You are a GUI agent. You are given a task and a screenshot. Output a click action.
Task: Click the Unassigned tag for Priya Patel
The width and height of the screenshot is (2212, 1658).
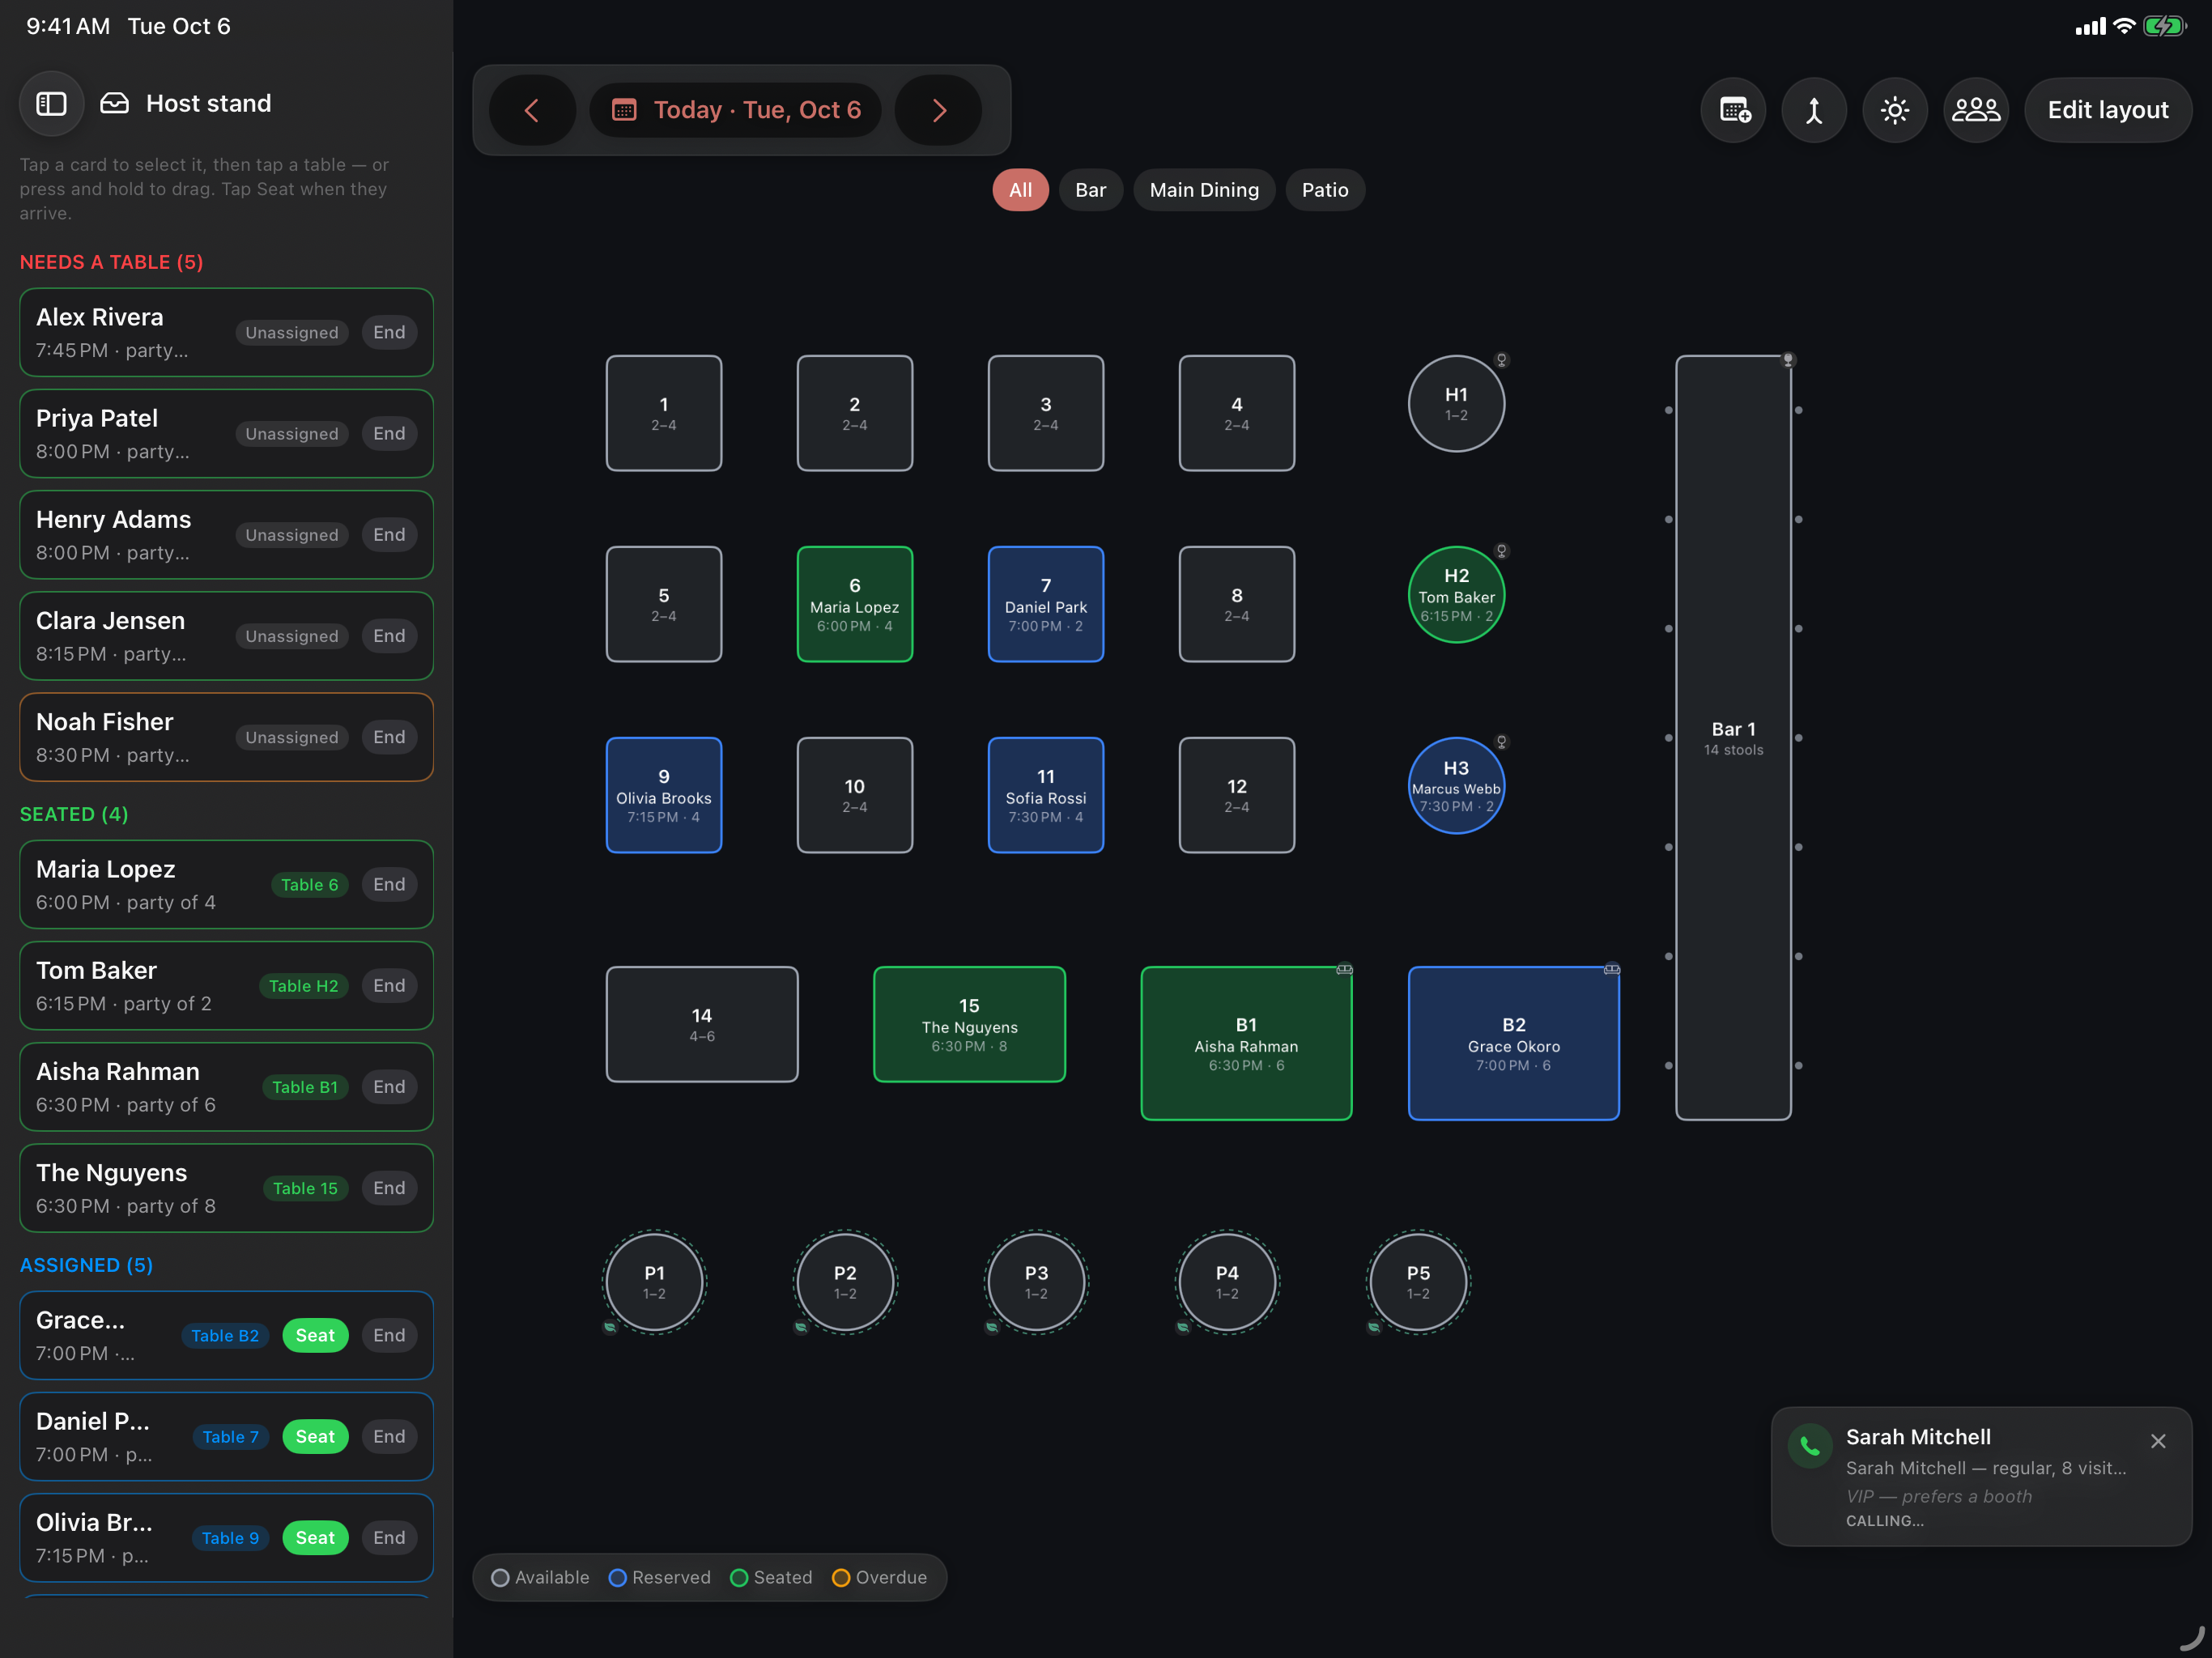point(292,433)
